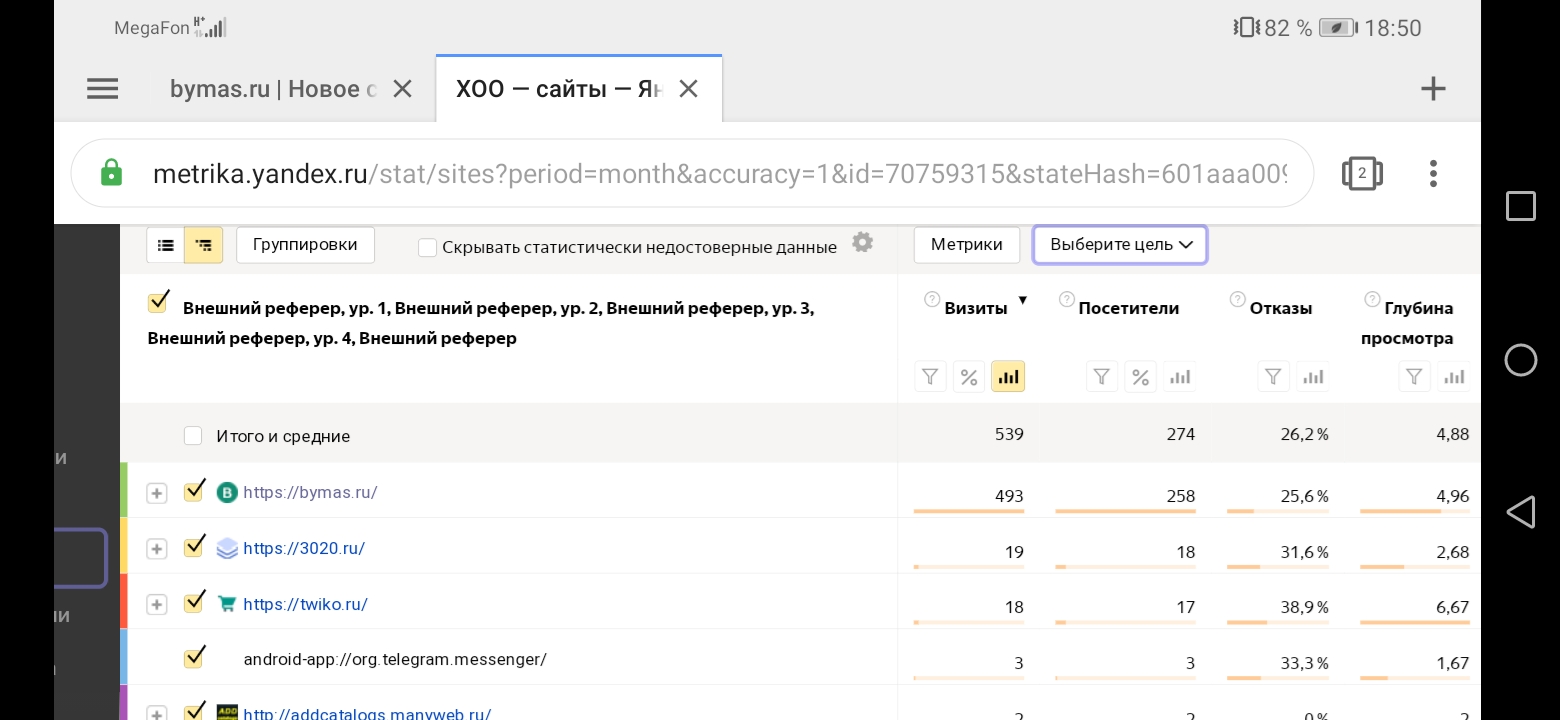This screenshot has height=720, width=1560.
Task: Sort by the Визиты column header
Action: (976, 308)
